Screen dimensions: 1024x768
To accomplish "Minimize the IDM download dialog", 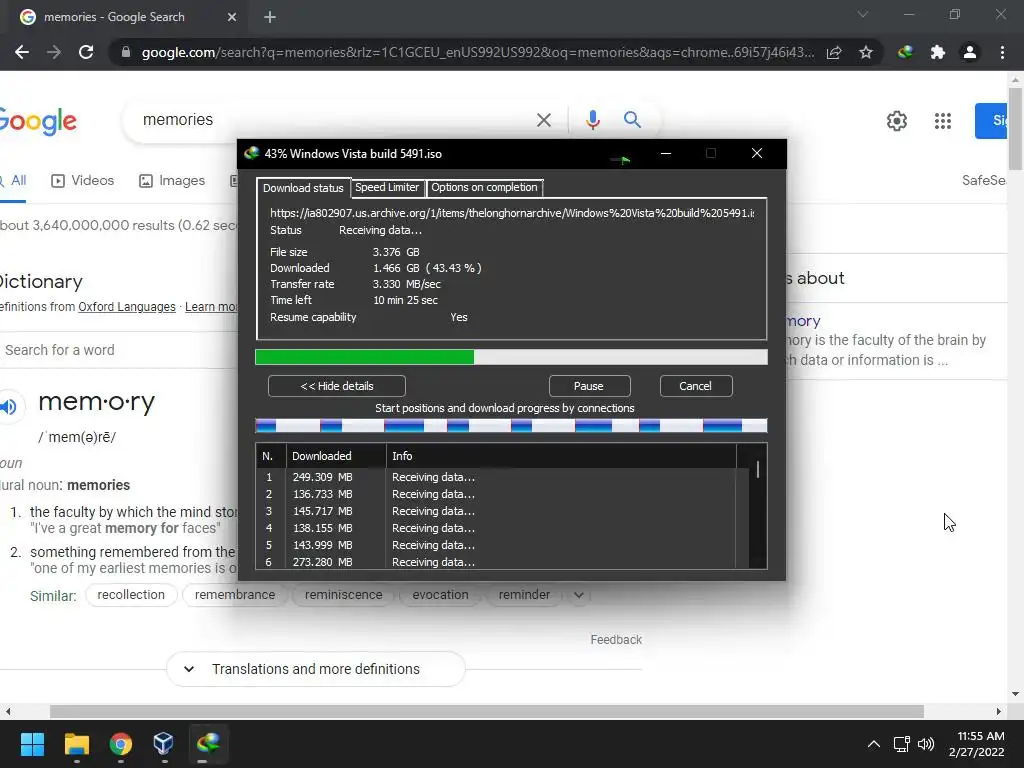I will [665, 153].
